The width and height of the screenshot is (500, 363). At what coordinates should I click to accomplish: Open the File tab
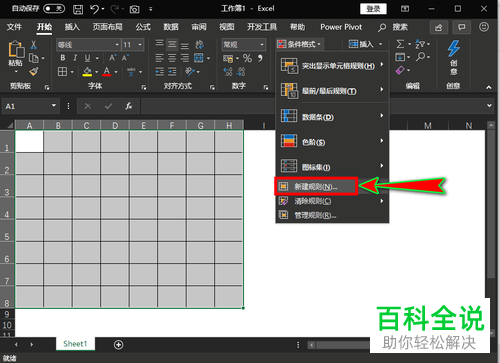pyautogui.click(x=14, y=27)
